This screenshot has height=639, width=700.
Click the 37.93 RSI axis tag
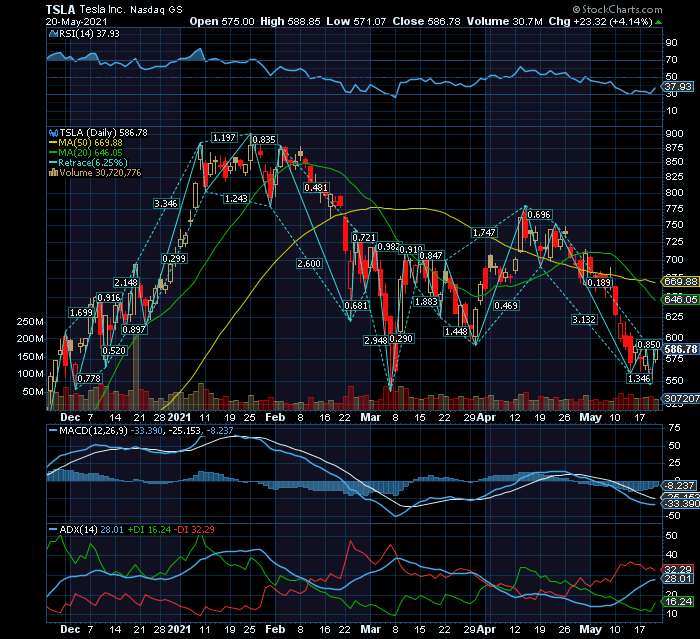(x=678, y=87)
